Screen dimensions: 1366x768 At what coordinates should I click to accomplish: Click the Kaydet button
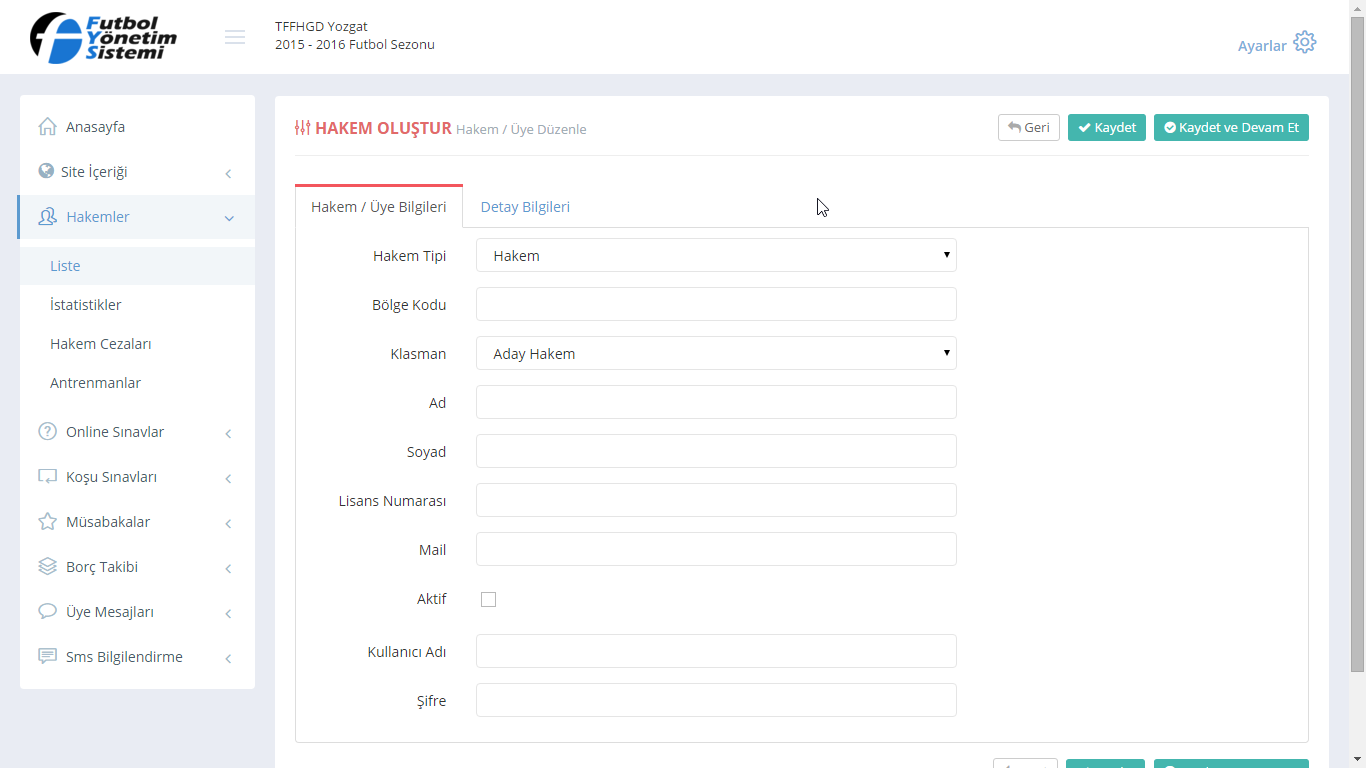(1106, 128)
